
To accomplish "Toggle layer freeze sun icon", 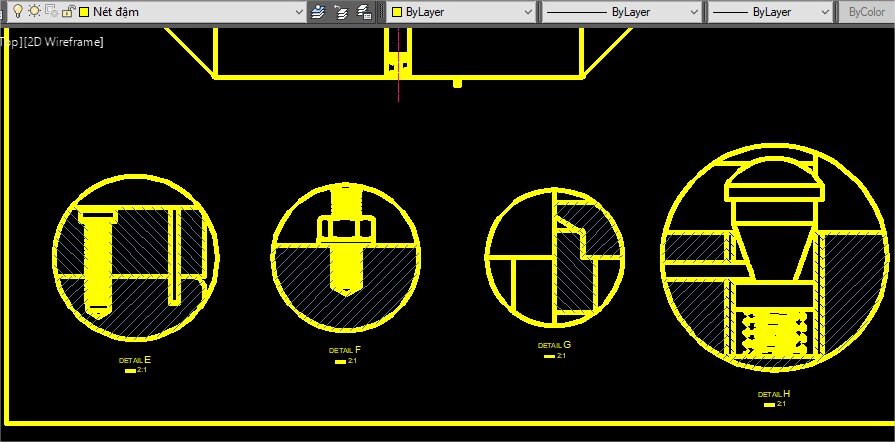I will click(34, 11).
